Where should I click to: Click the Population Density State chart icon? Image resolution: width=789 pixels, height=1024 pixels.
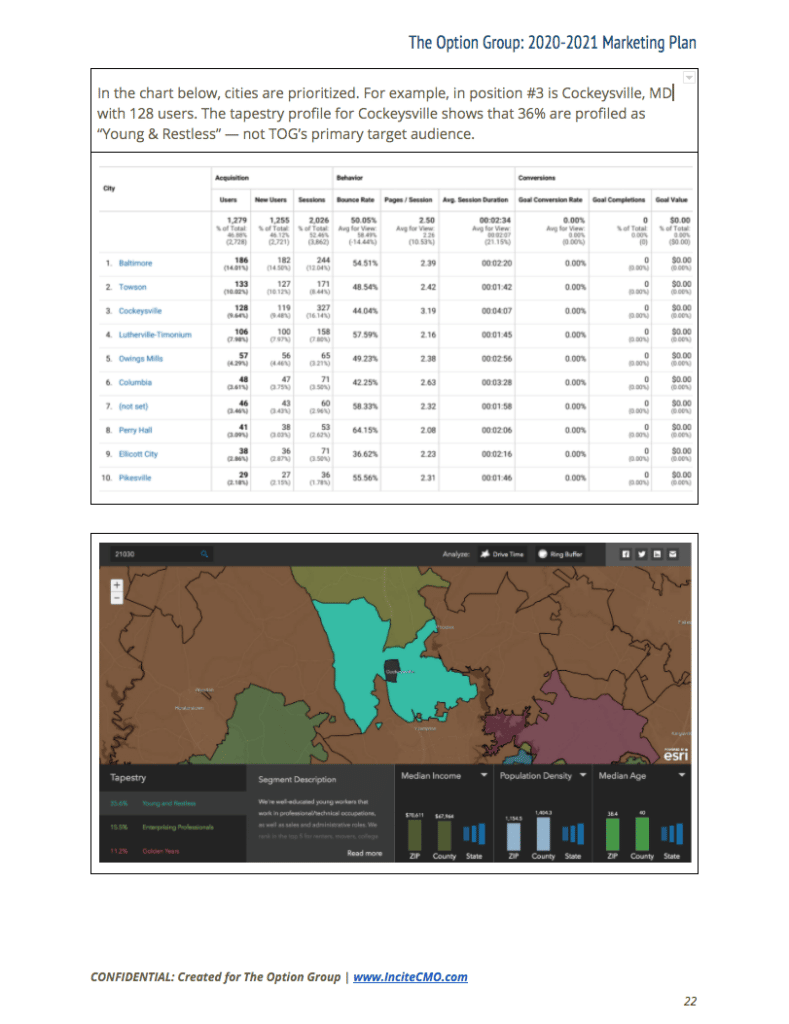click(x=573, y=833)
